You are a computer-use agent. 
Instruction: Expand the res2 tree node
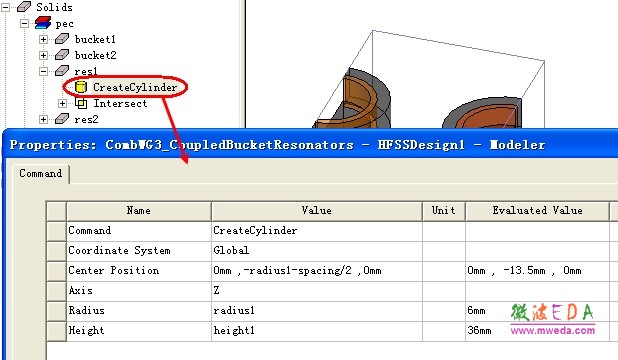coord(43,119)
